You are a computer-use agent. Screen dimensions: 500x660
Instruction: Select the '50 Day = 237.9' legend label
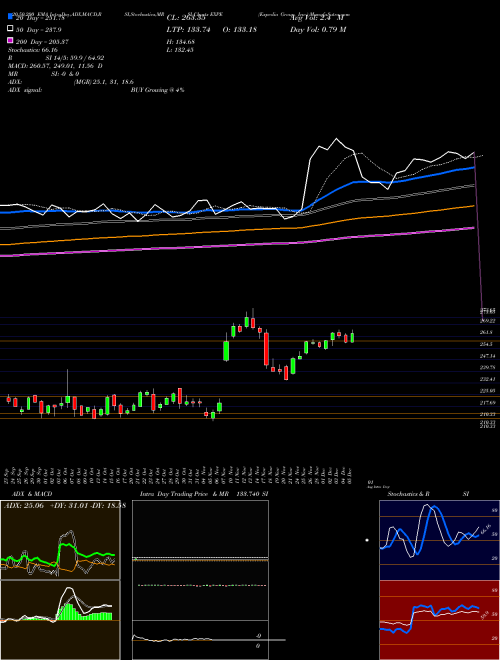point(39,30)
